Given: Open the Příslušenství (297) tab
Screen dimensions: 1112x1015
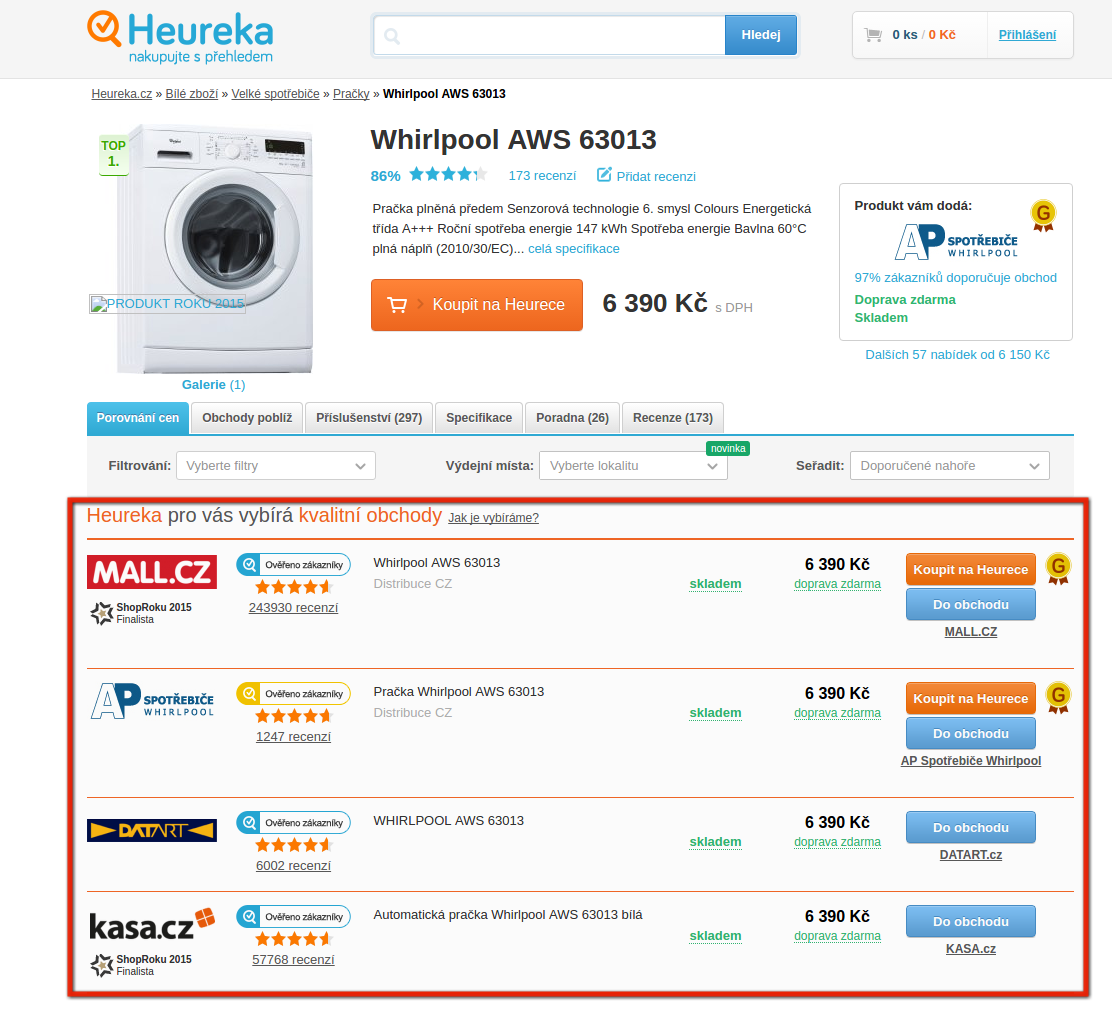Looking at the screenshot, I should [369, 418].
